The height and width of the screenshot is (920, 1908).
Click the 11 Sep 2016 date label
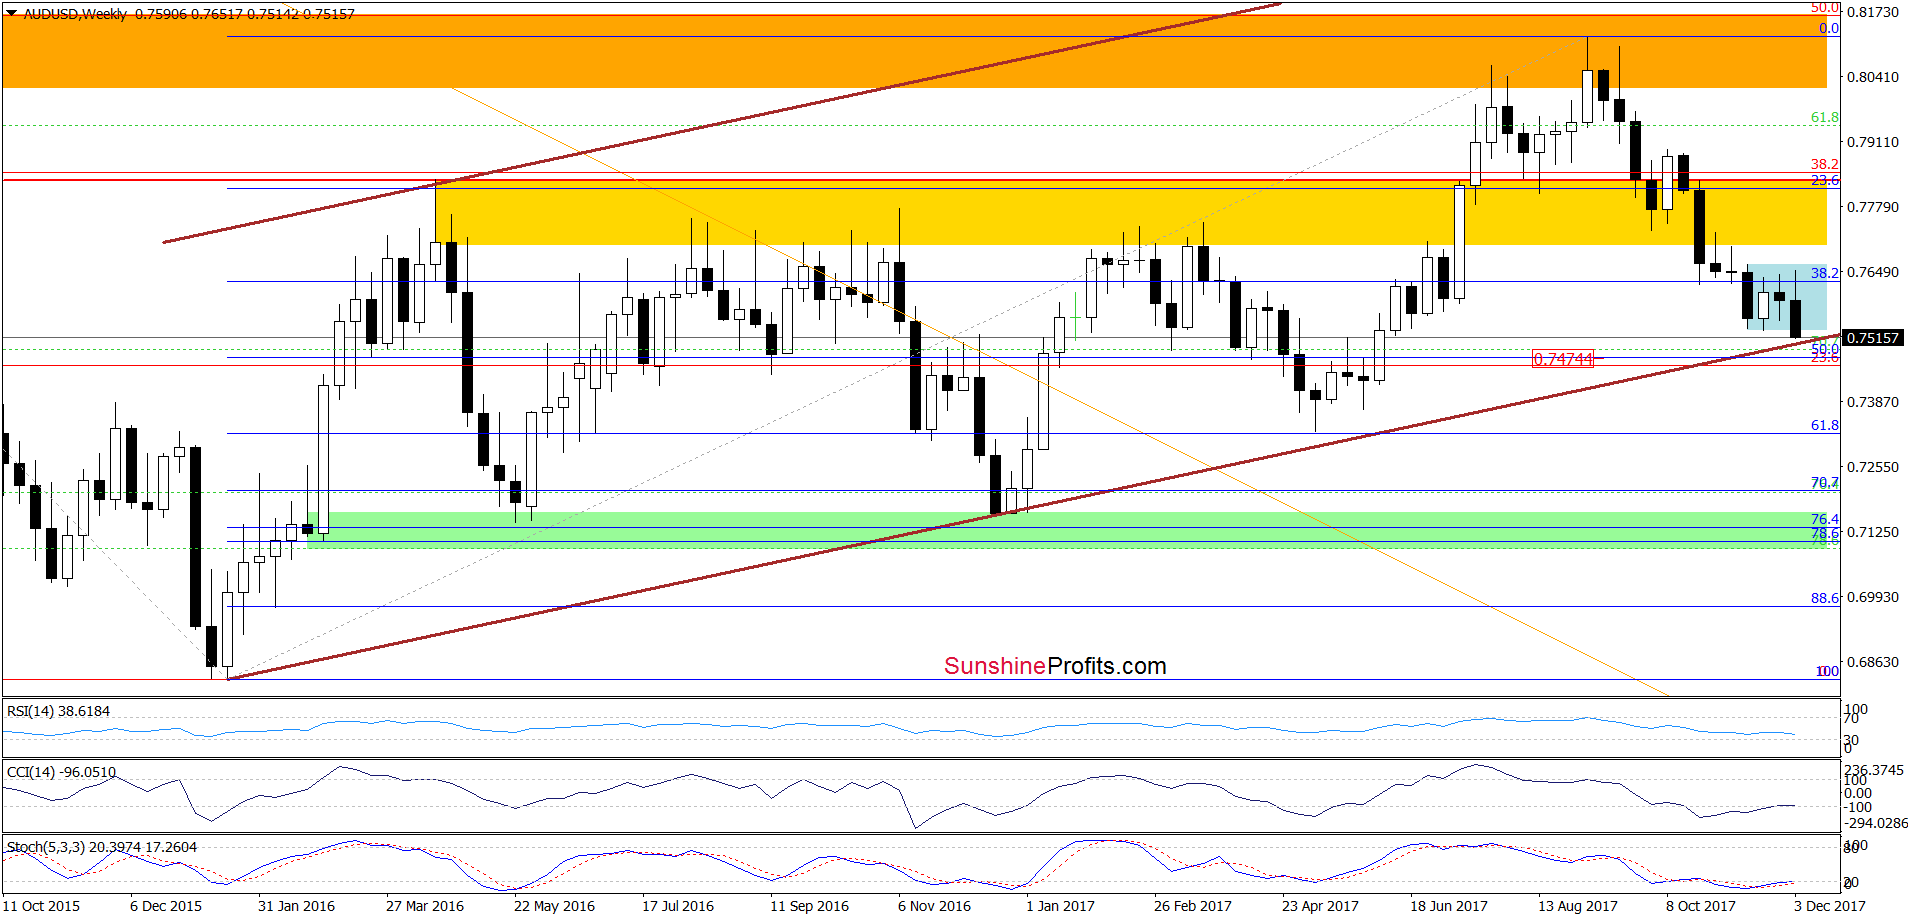(x=809, y=906)
